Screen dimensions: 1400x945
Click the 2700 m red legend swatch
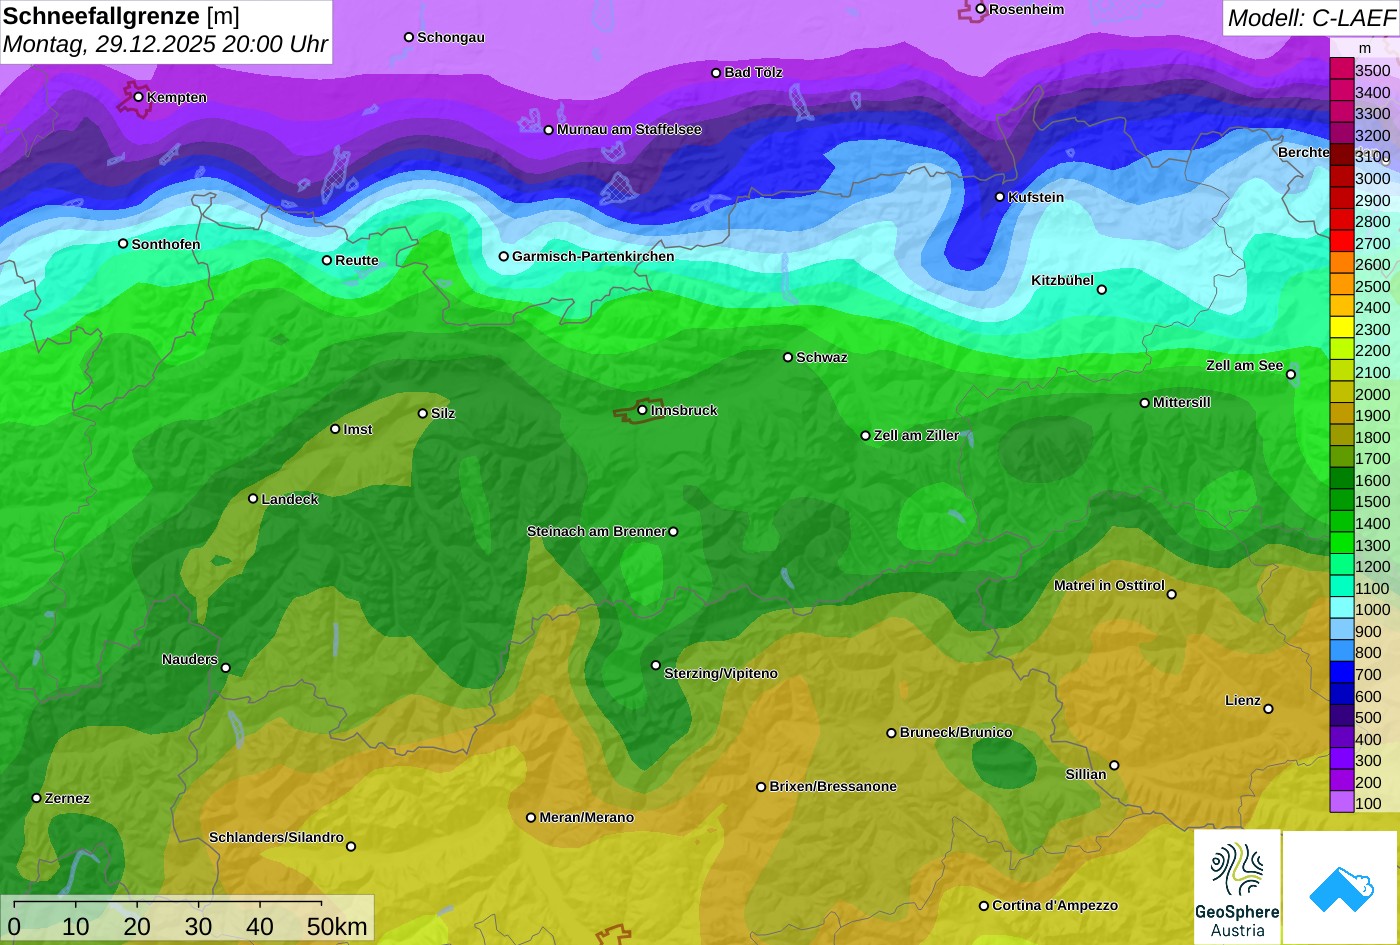1341,243
